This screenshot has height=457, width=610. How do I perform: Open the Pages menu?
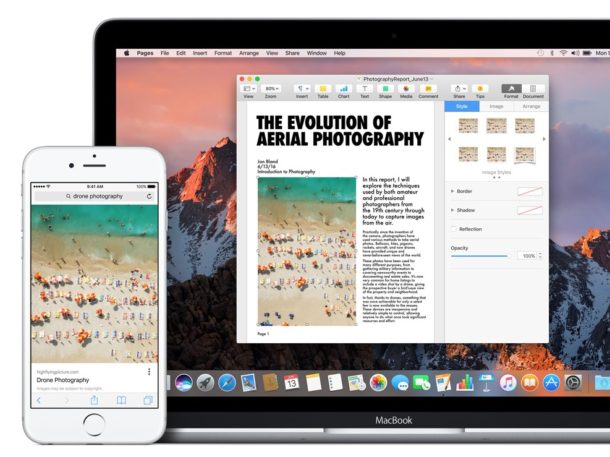point(145,53)
